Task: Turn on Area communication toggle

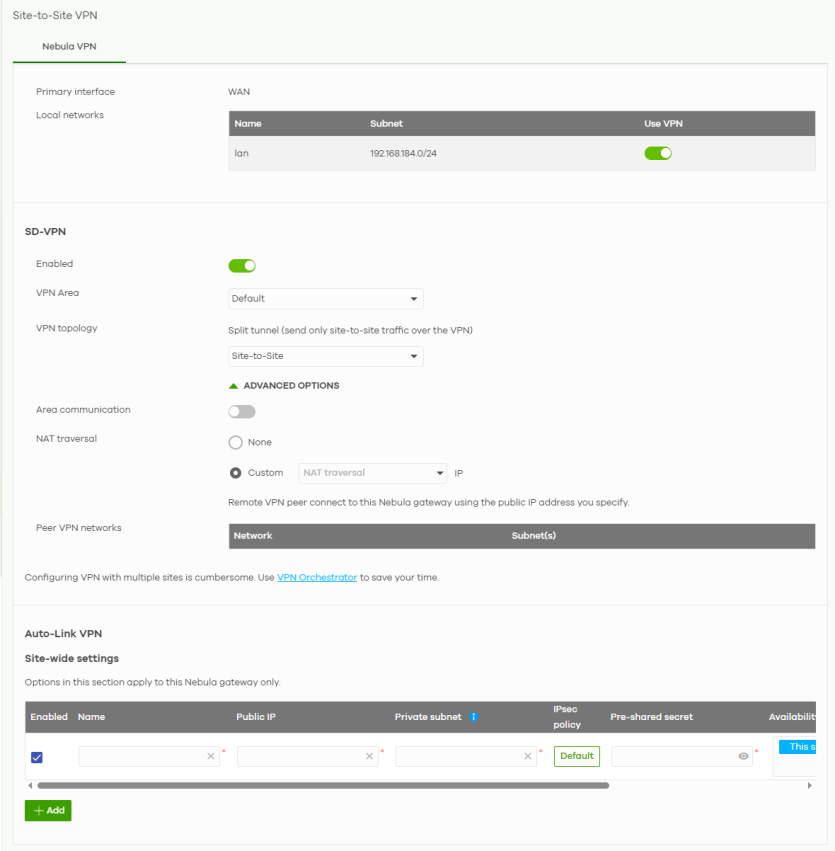Action: (x=242, y=411)
